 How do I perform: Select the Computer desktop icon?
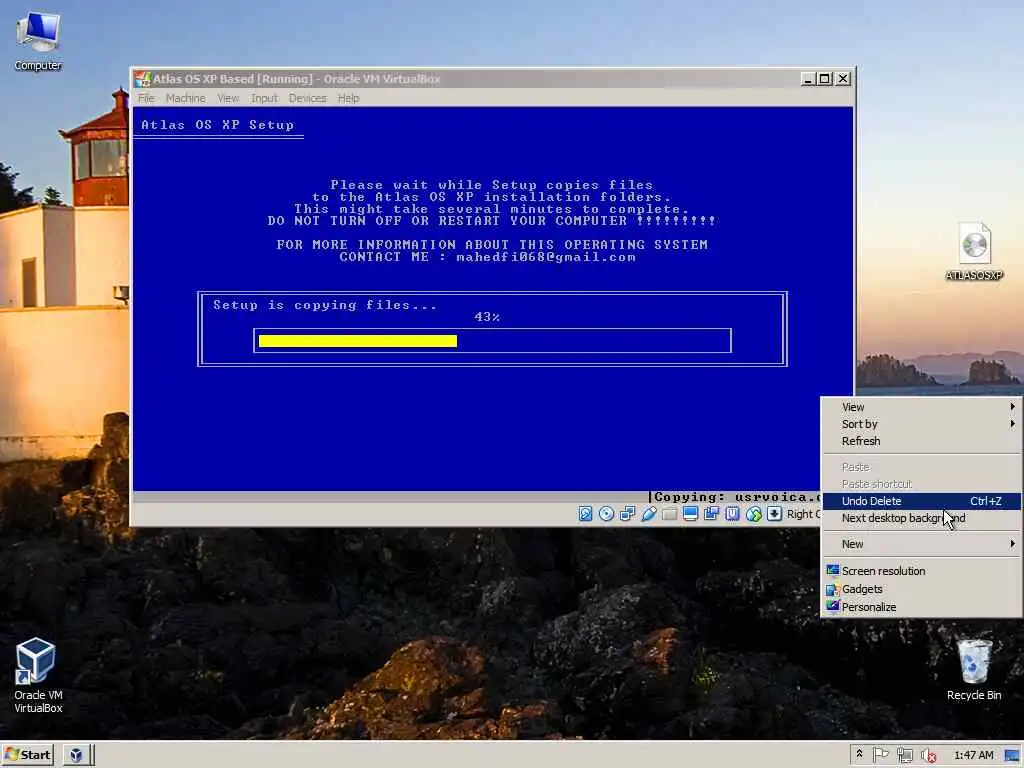click(38, 40)
